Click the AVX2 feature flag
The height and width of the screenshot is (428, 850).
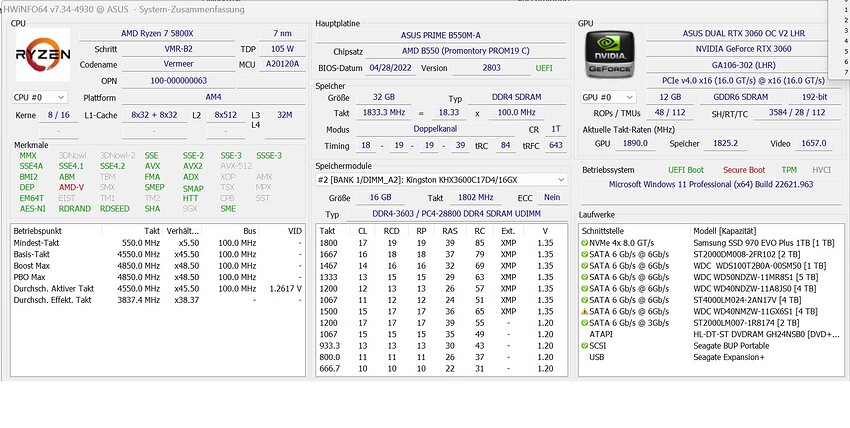pyautogui.click(x=192, y=166)
